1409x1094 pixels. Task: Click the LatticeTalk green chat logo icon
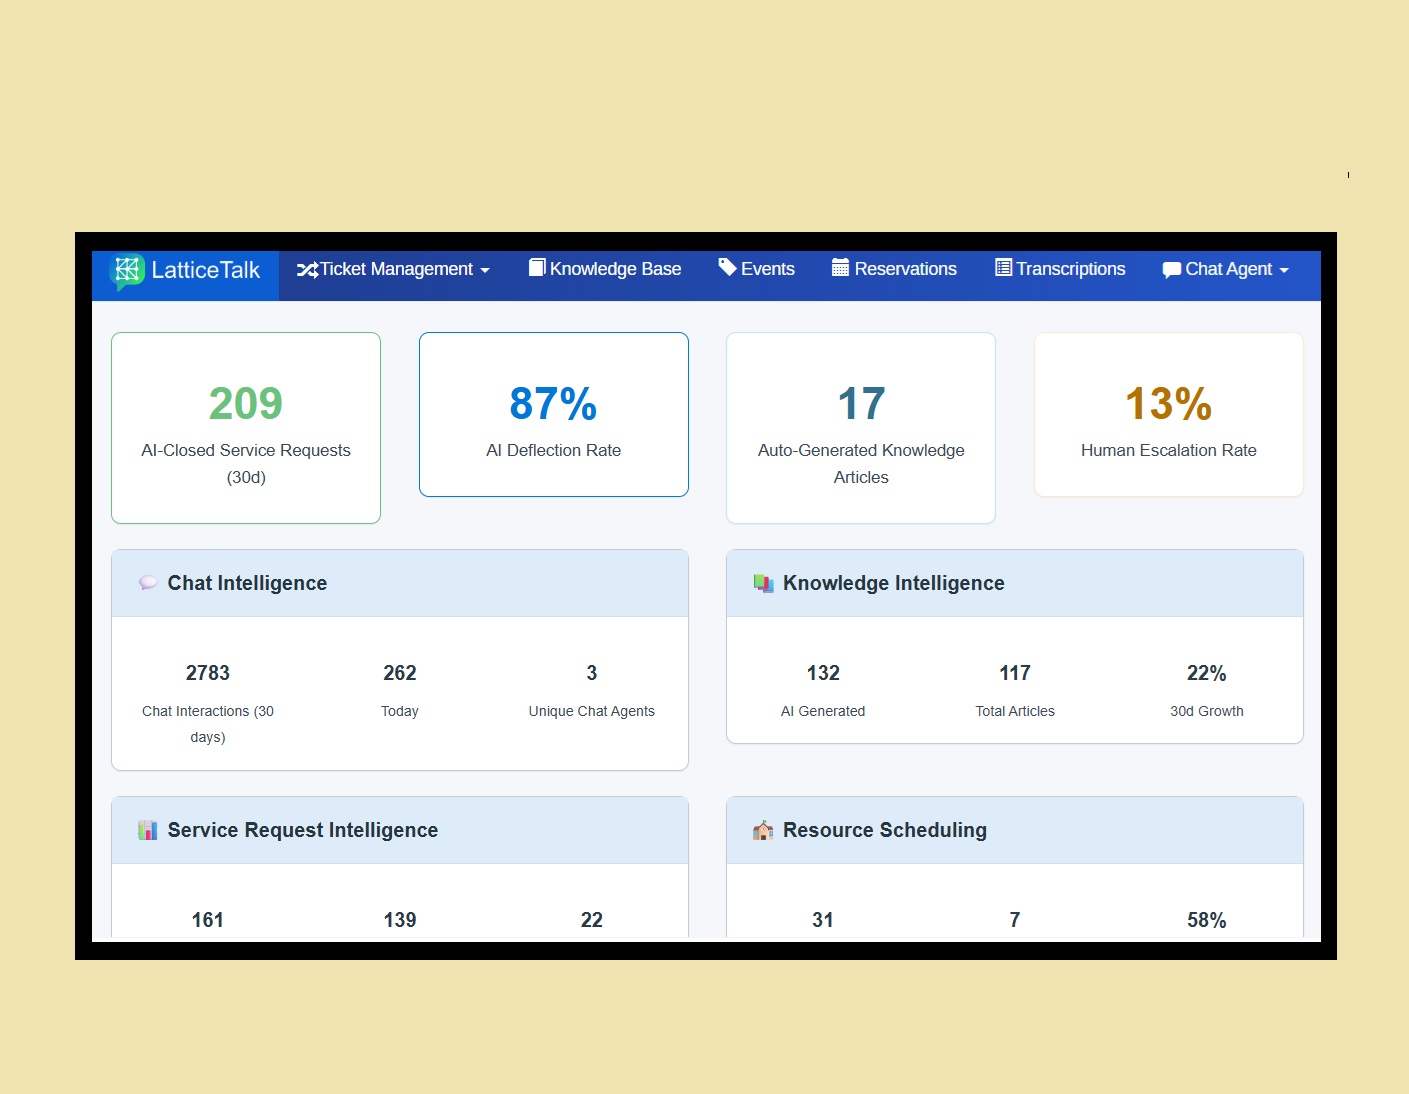tap(128, 269)
